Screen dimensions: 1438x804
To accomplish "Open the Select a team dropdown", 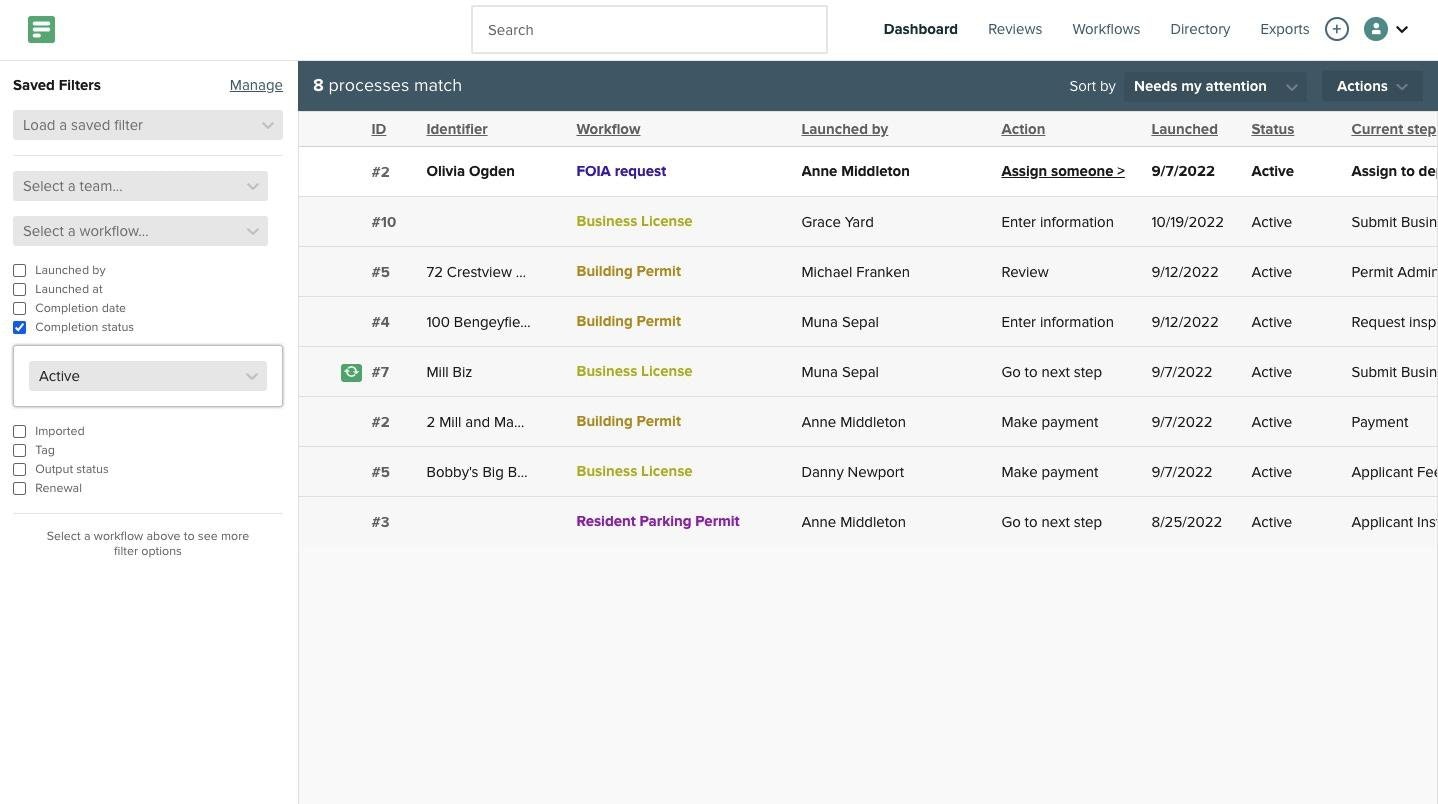I will 140,186.
